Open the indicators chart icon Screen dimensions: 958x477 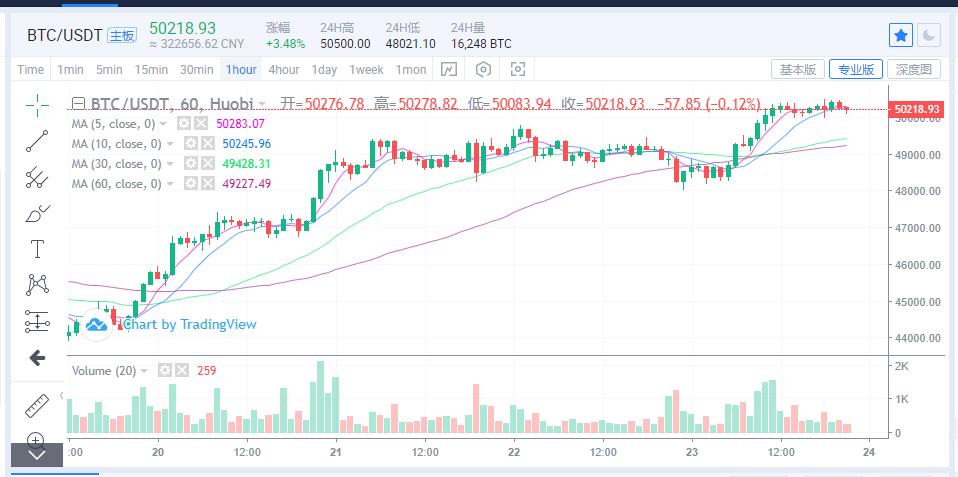(x=448, y=70)
